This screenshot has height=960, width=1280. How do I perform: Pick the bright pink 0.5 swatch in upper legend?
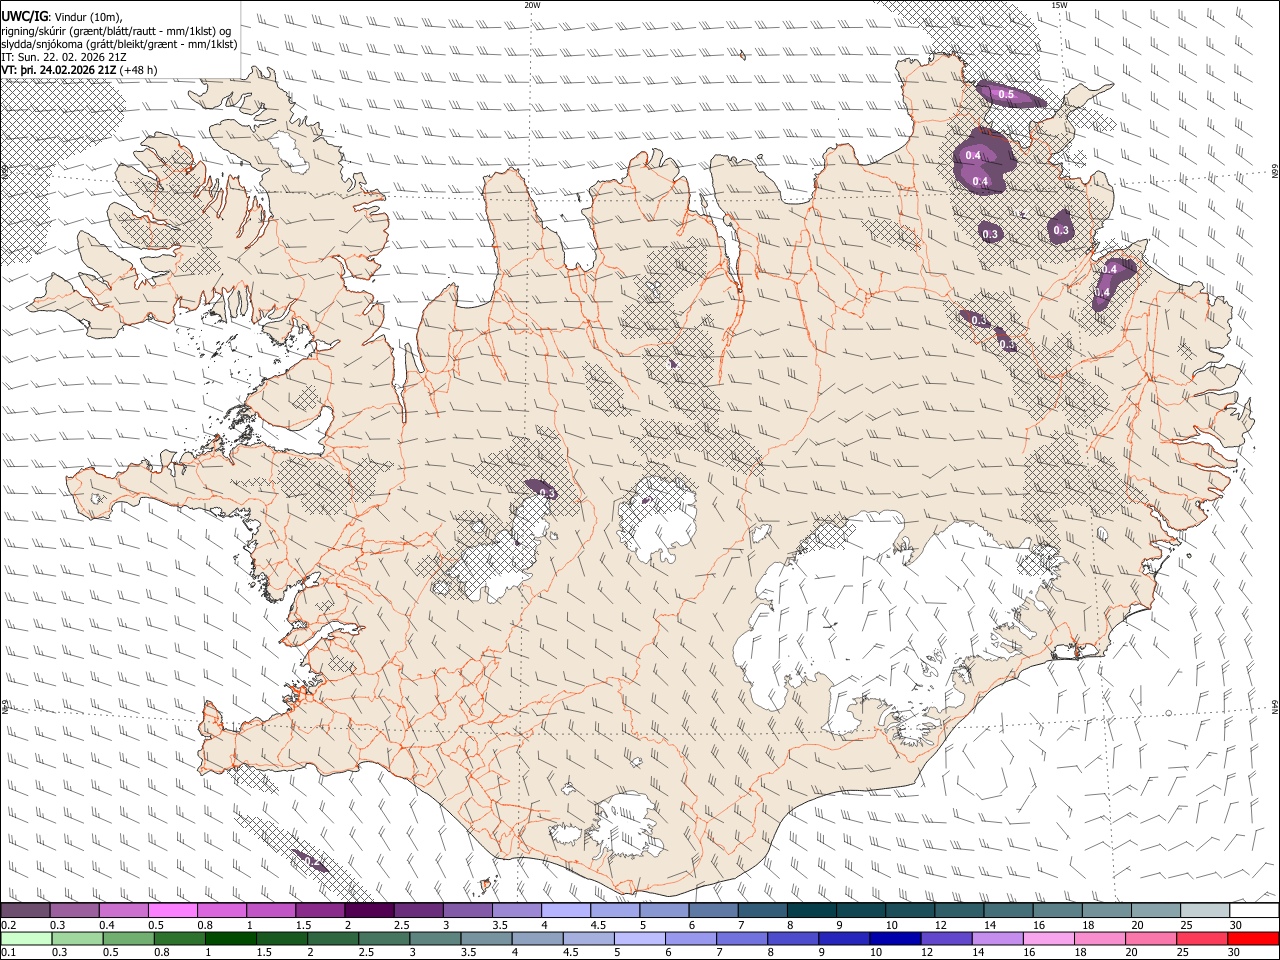coord(172,911)
